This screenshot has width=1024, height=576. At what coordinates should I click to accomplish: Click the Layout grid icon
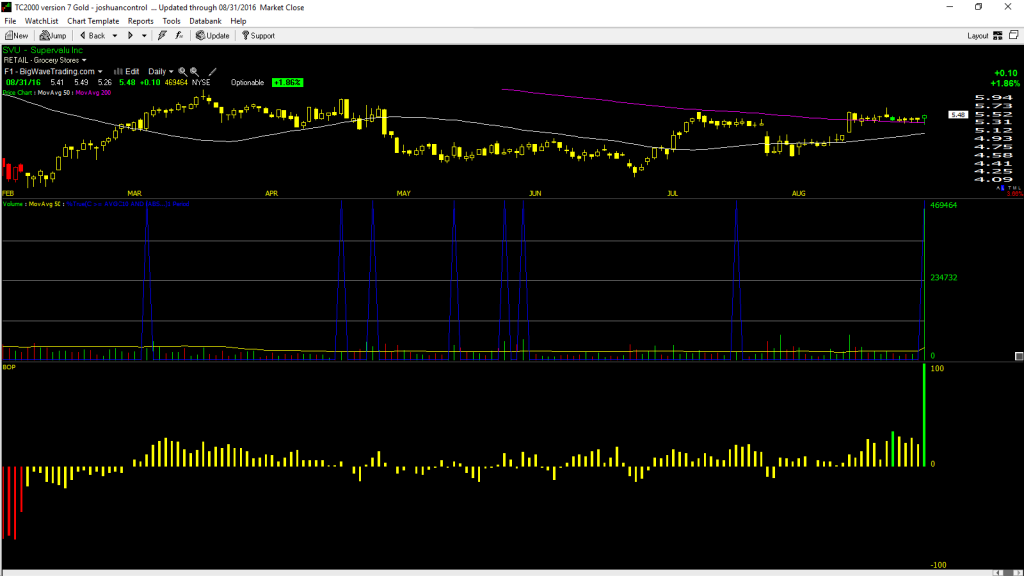coord(998,36)
